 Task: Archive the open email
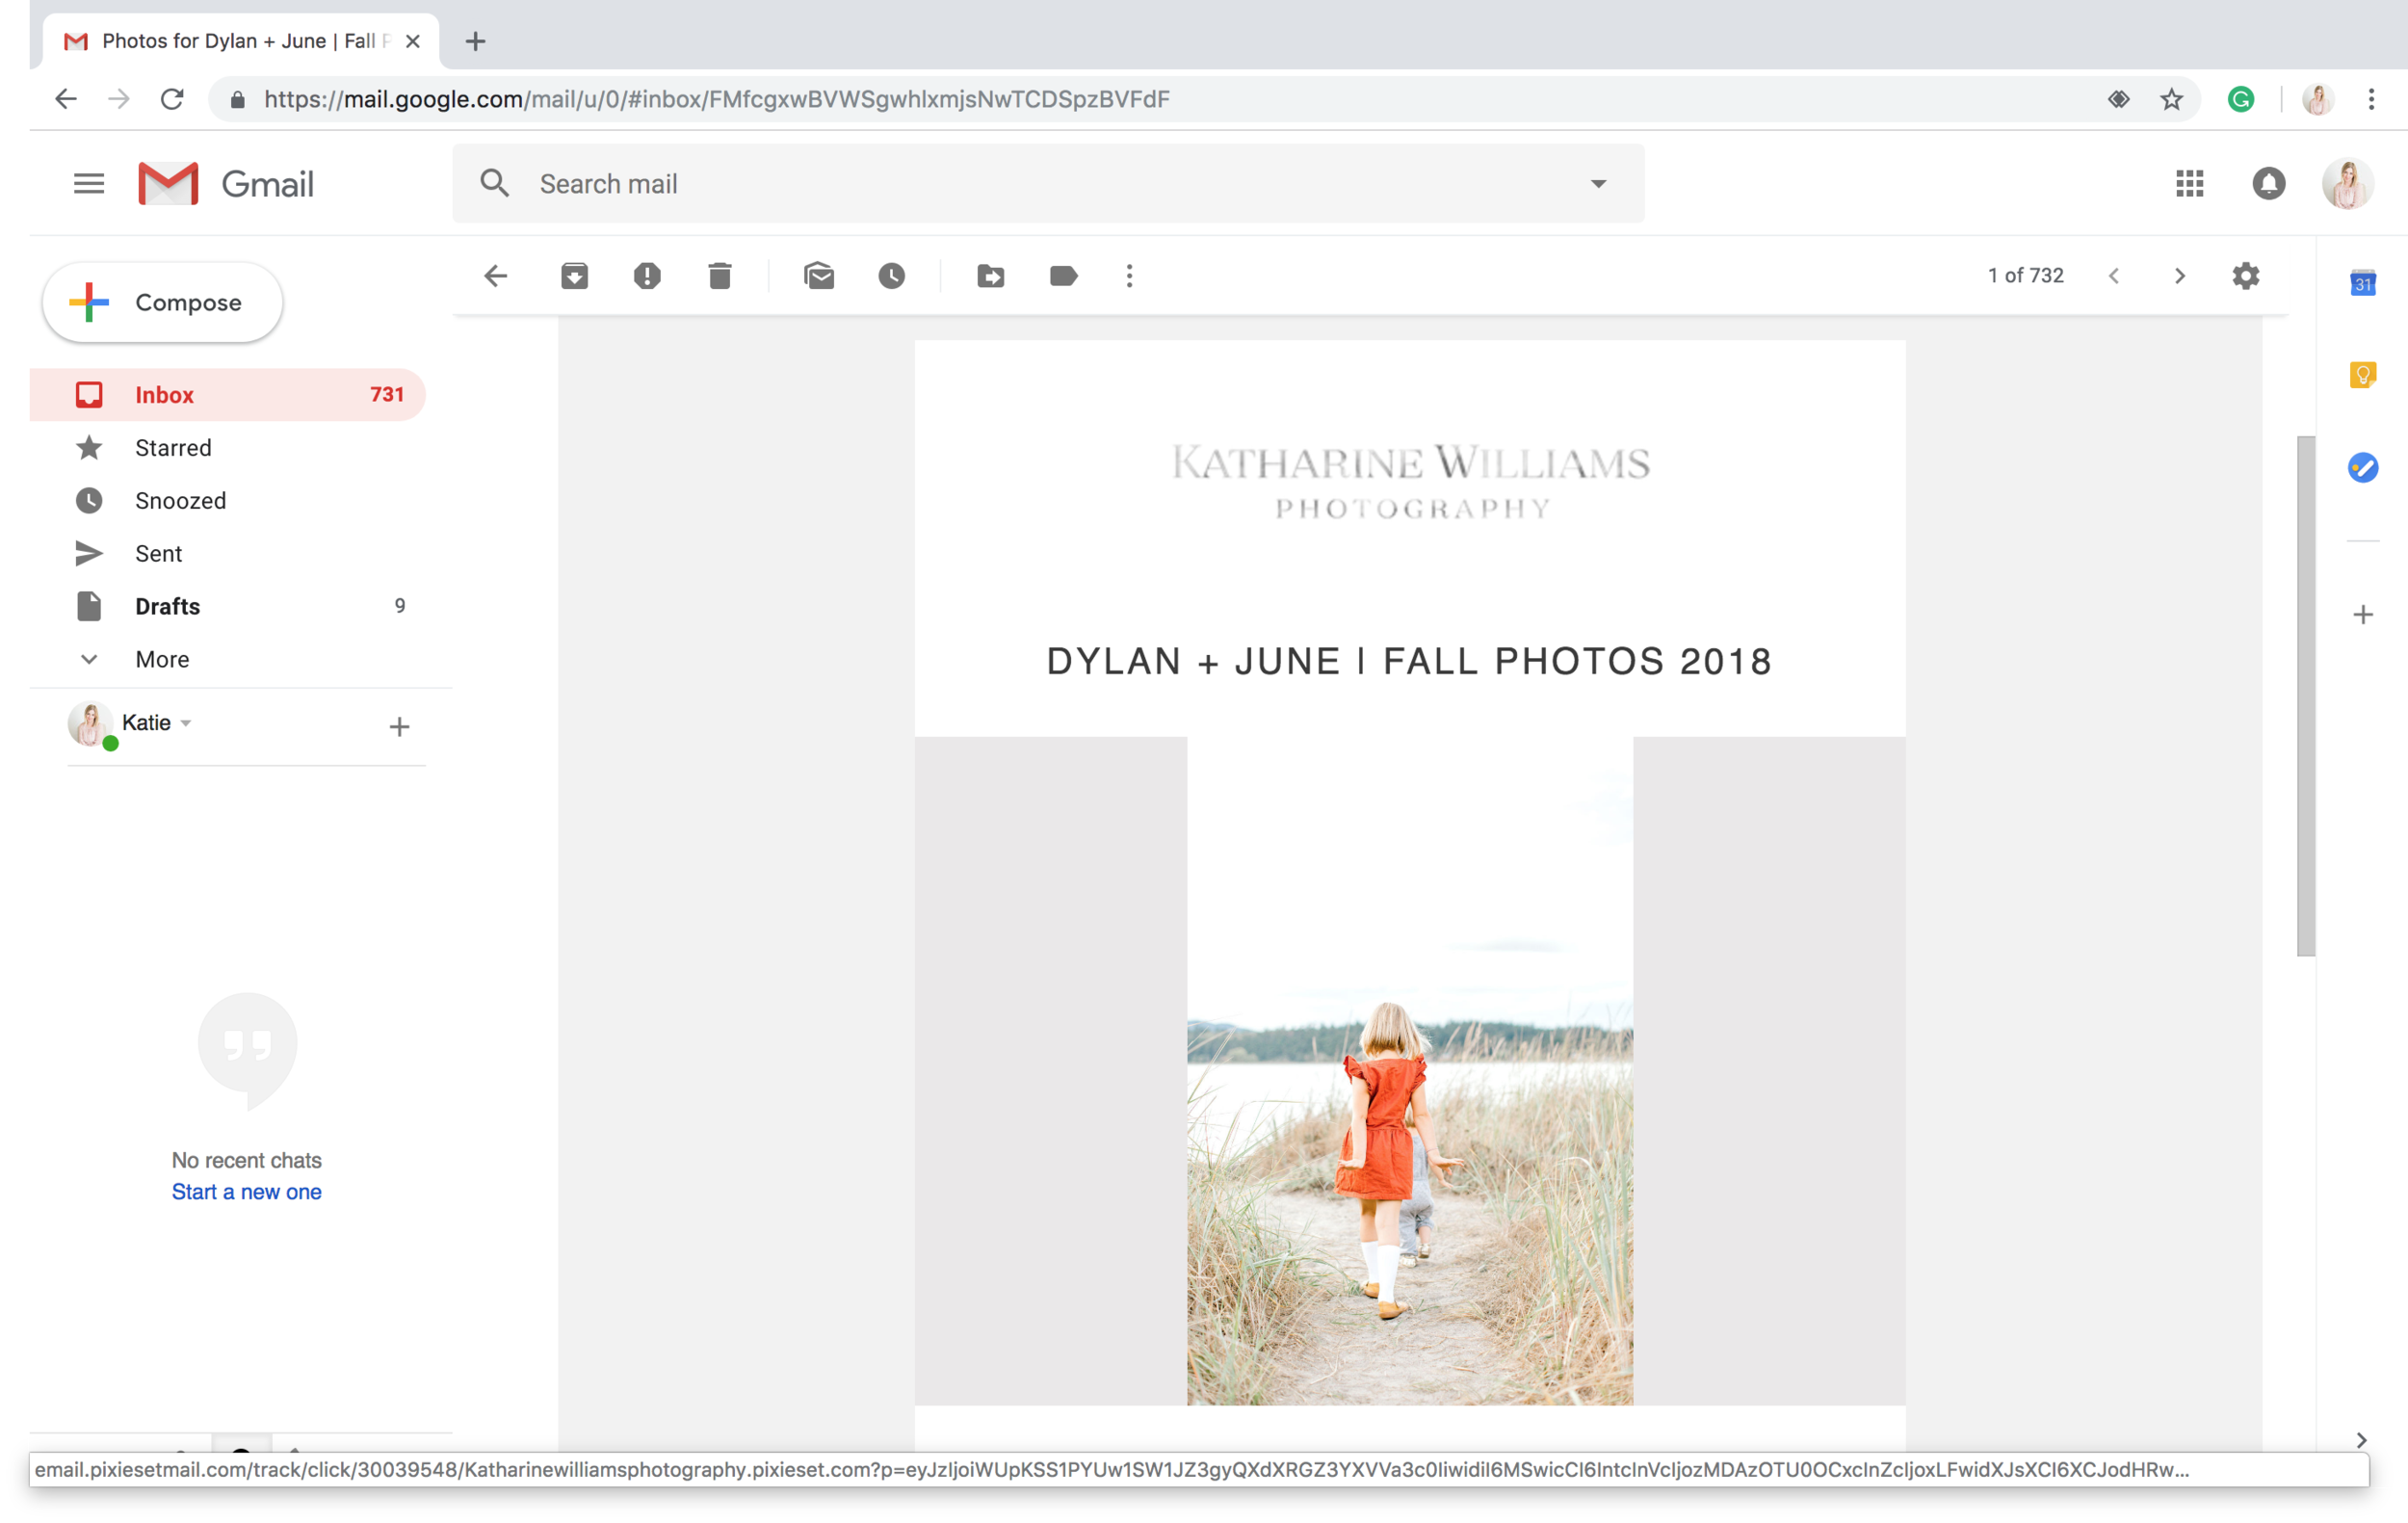575,276
